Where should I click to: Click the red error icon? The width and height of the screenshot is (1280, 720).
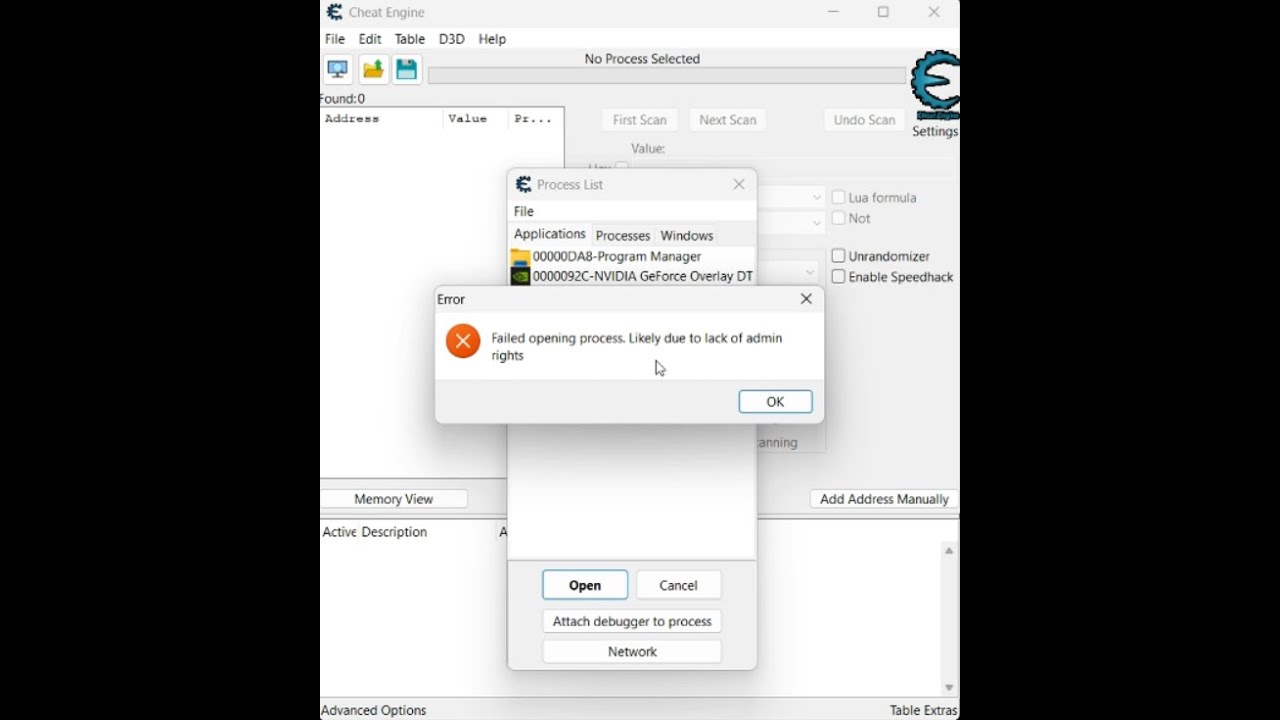click(x=462, y=341)
